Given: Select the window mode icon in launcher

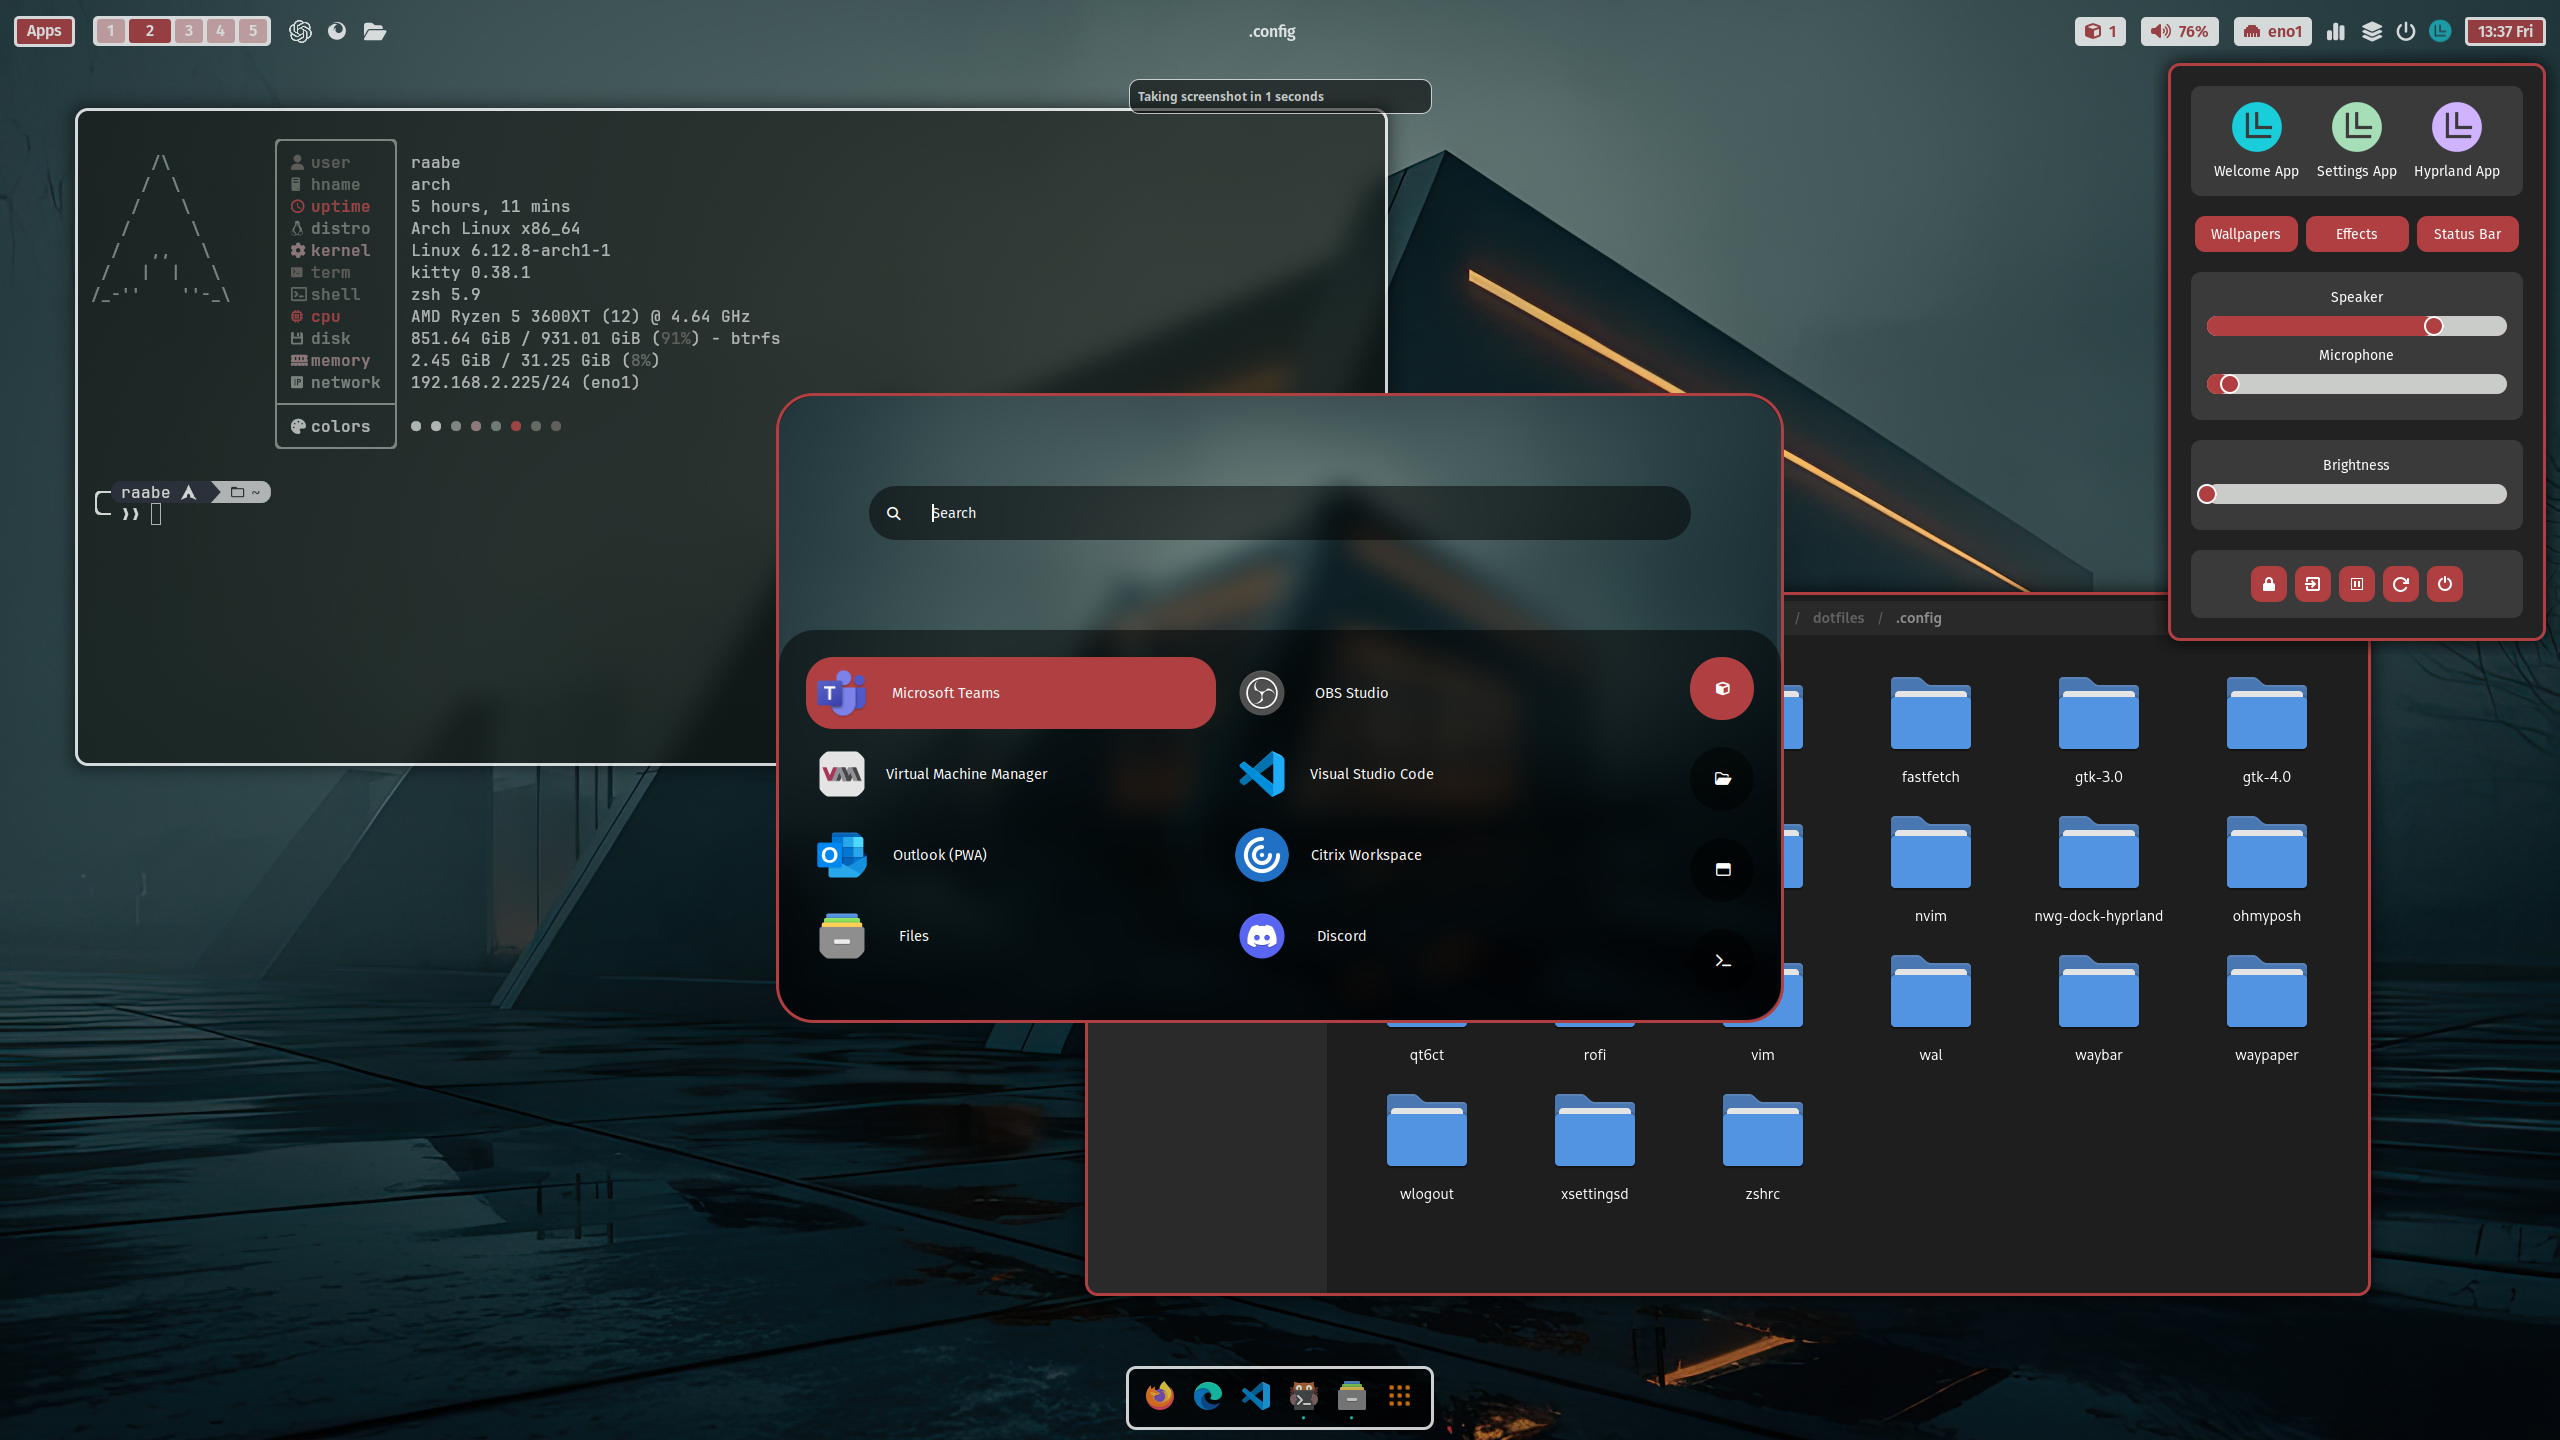Looking at the screenshot, I should pos(1722,869).
